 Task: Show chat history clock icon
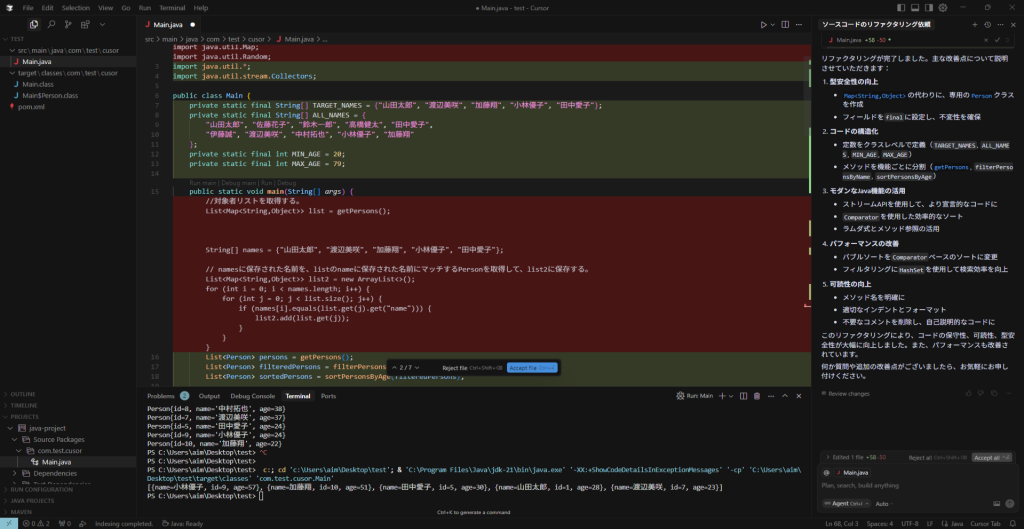click(x=987, y=25)
